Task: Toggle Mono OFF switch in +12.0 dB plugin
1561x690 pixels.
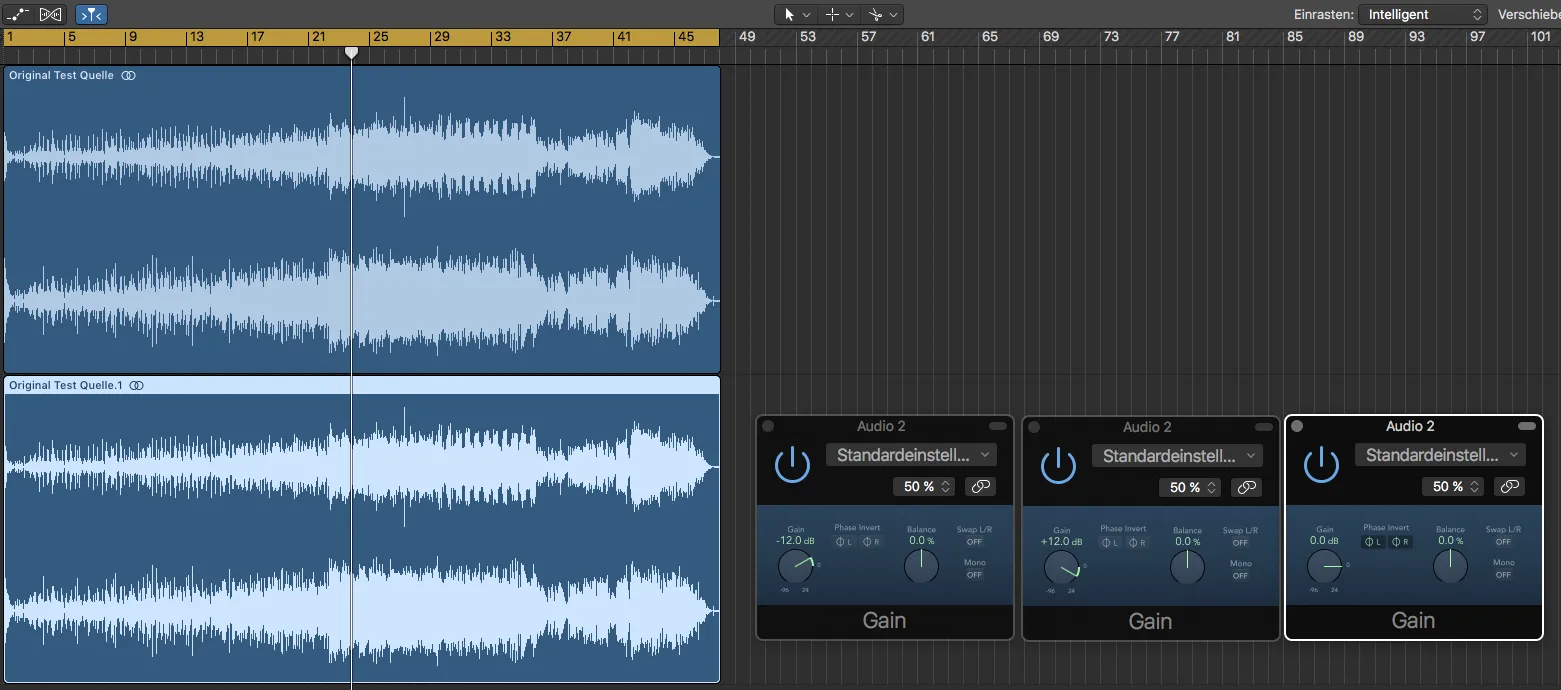Action: pyautogui.click(x=1240, y=576)
